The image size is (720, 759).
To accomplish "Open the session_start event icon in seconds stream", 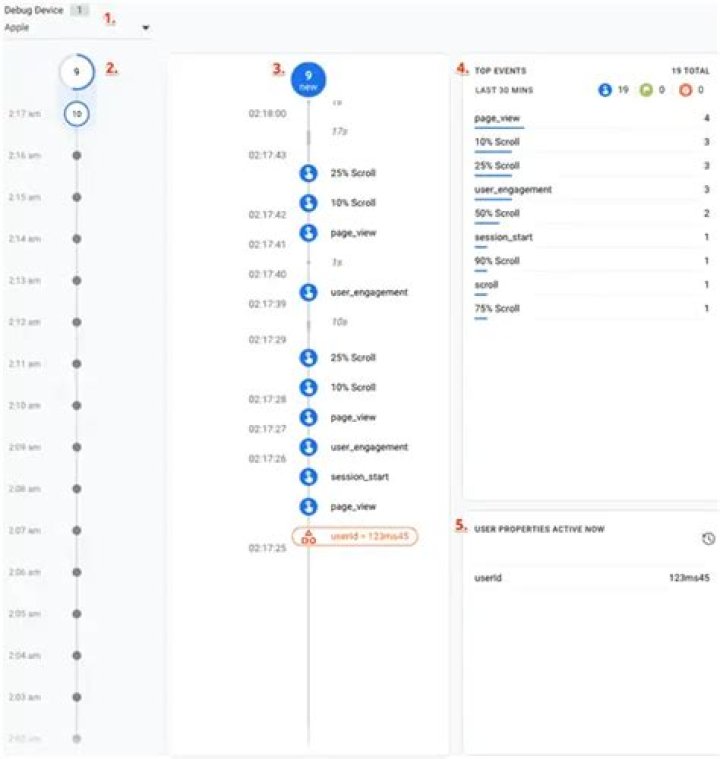I will pyautogui.click(x=308, y=477).
